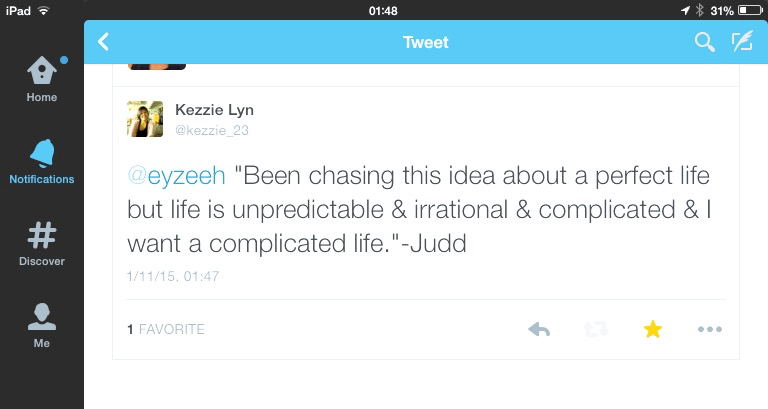The image size is (768, 409).
Task: Open the search magnifier icon
Action: pyautogui.click(x=705, y=42)
